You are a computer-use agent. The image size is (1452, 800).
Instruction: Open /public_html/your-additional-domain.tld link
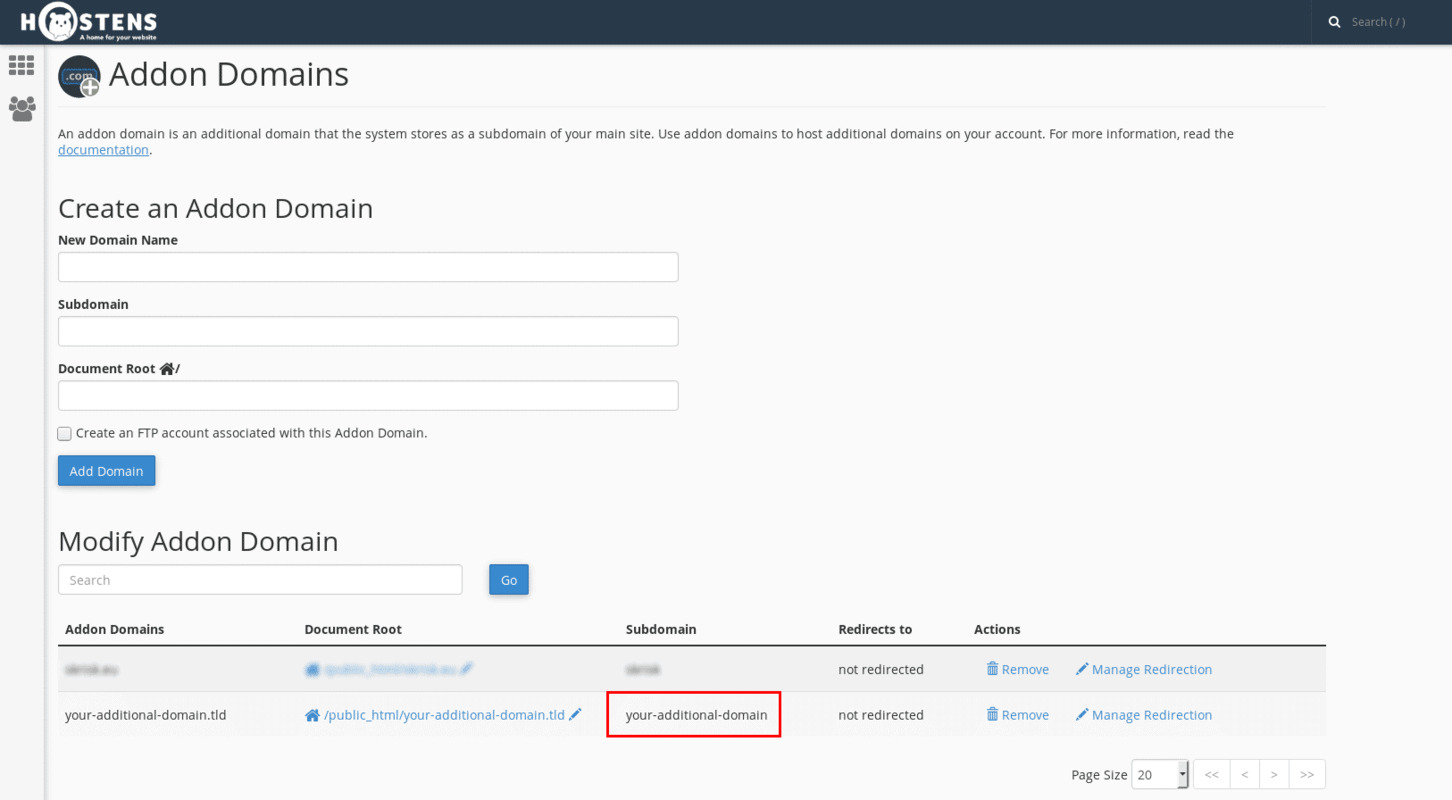click(x=444, y=715)
